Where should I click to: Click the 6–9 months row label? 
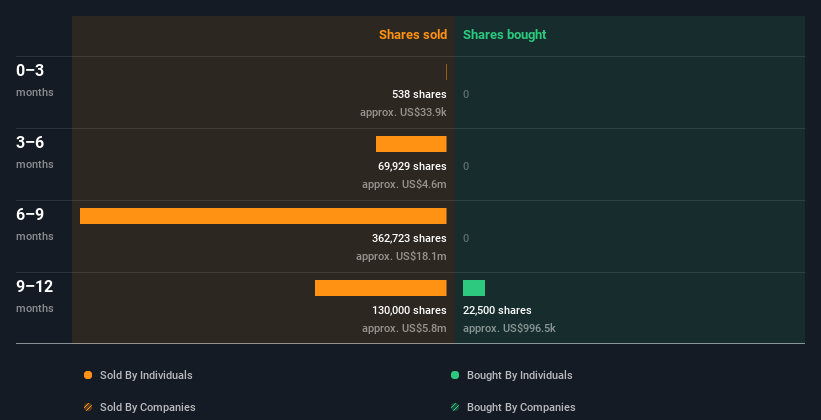point(35,224)
